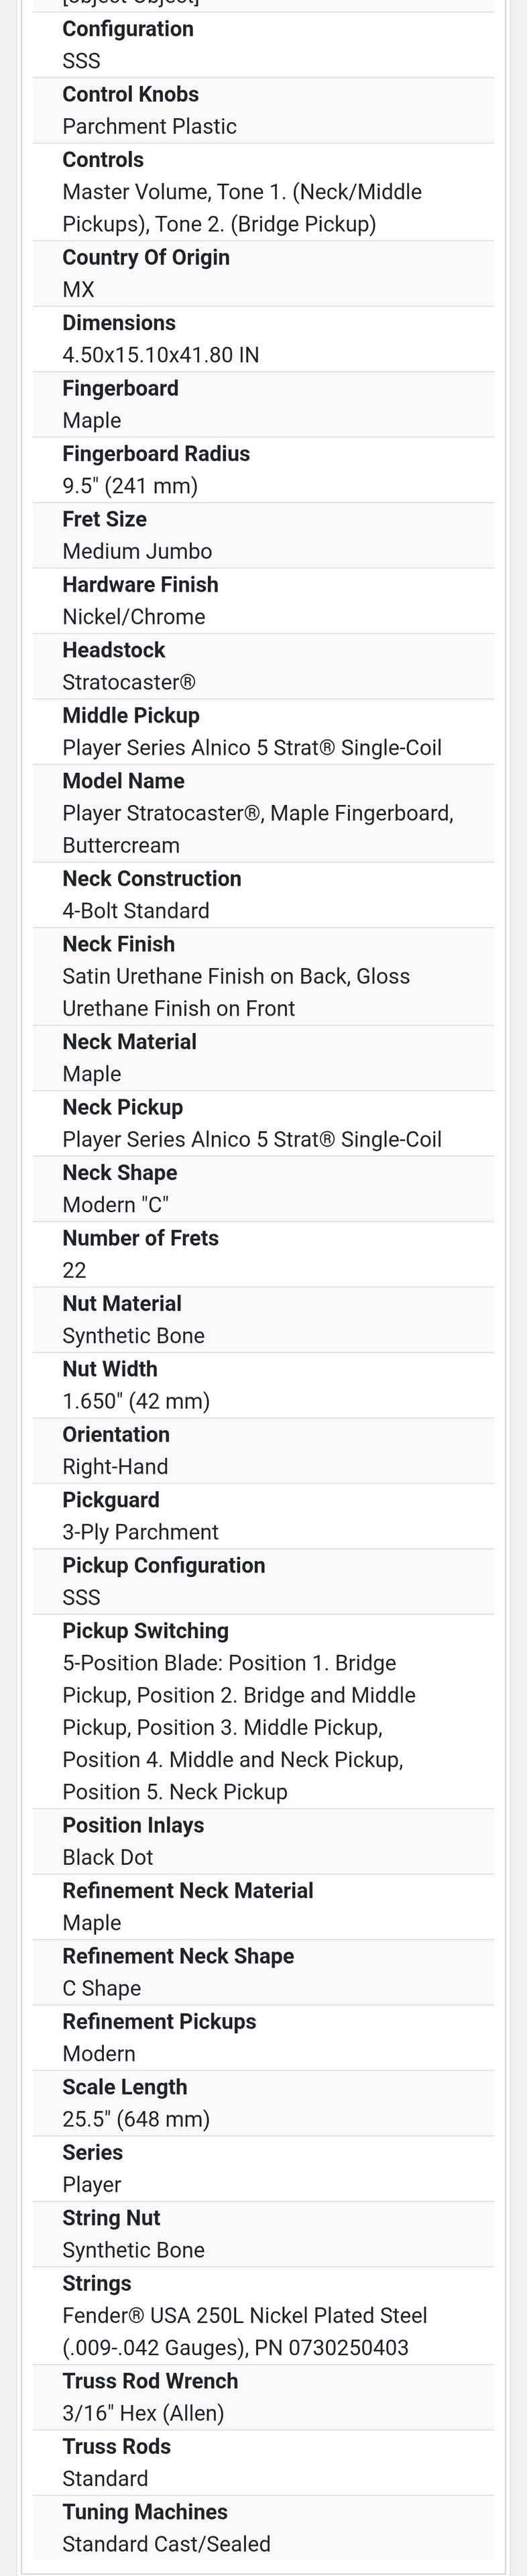Select the Medium Jumbo fret size value
Screen dimensions: 527x2576
(x=137, y=551)
